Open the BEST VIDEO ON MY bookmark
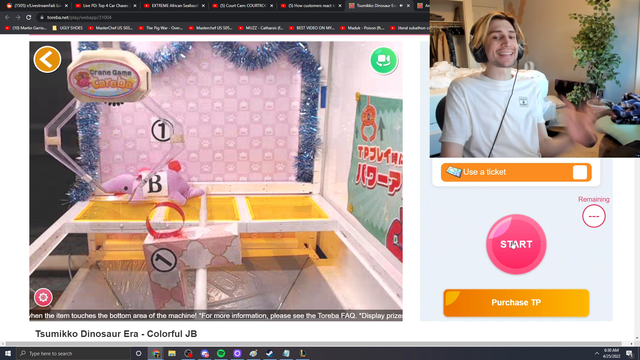 pyautogui.click(x=311, y=28)
